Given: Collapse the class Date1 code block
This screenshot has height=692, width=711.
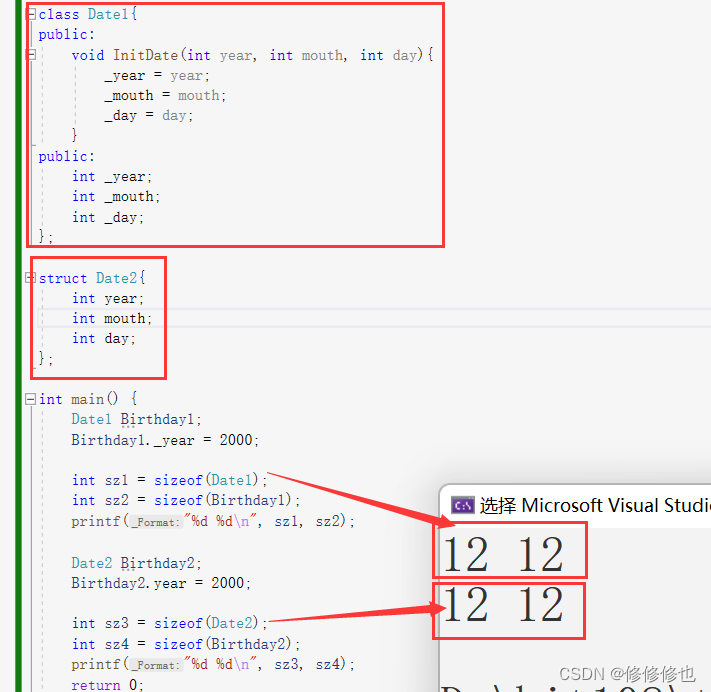Looking at the screenshot, I should click(31, 14).
